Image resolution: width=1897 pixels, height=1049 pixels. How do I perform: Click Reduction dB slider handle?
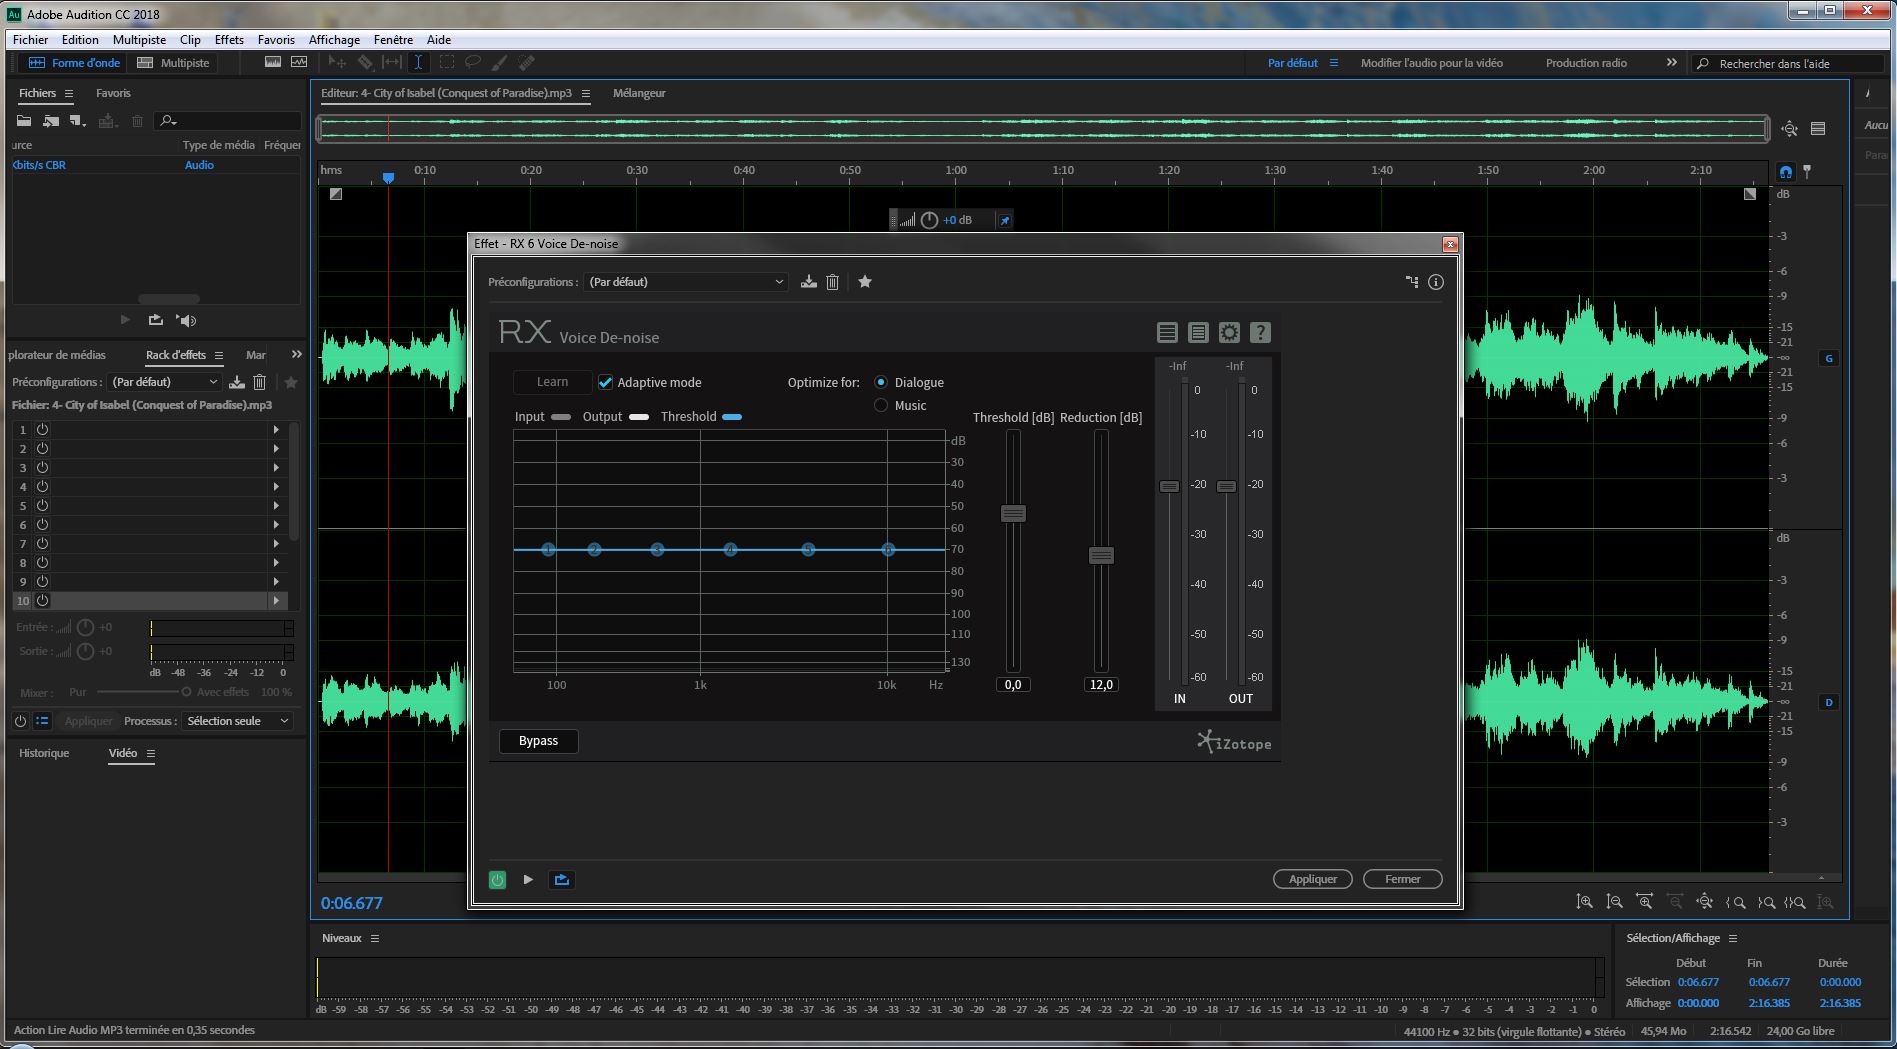[1101, 555]
